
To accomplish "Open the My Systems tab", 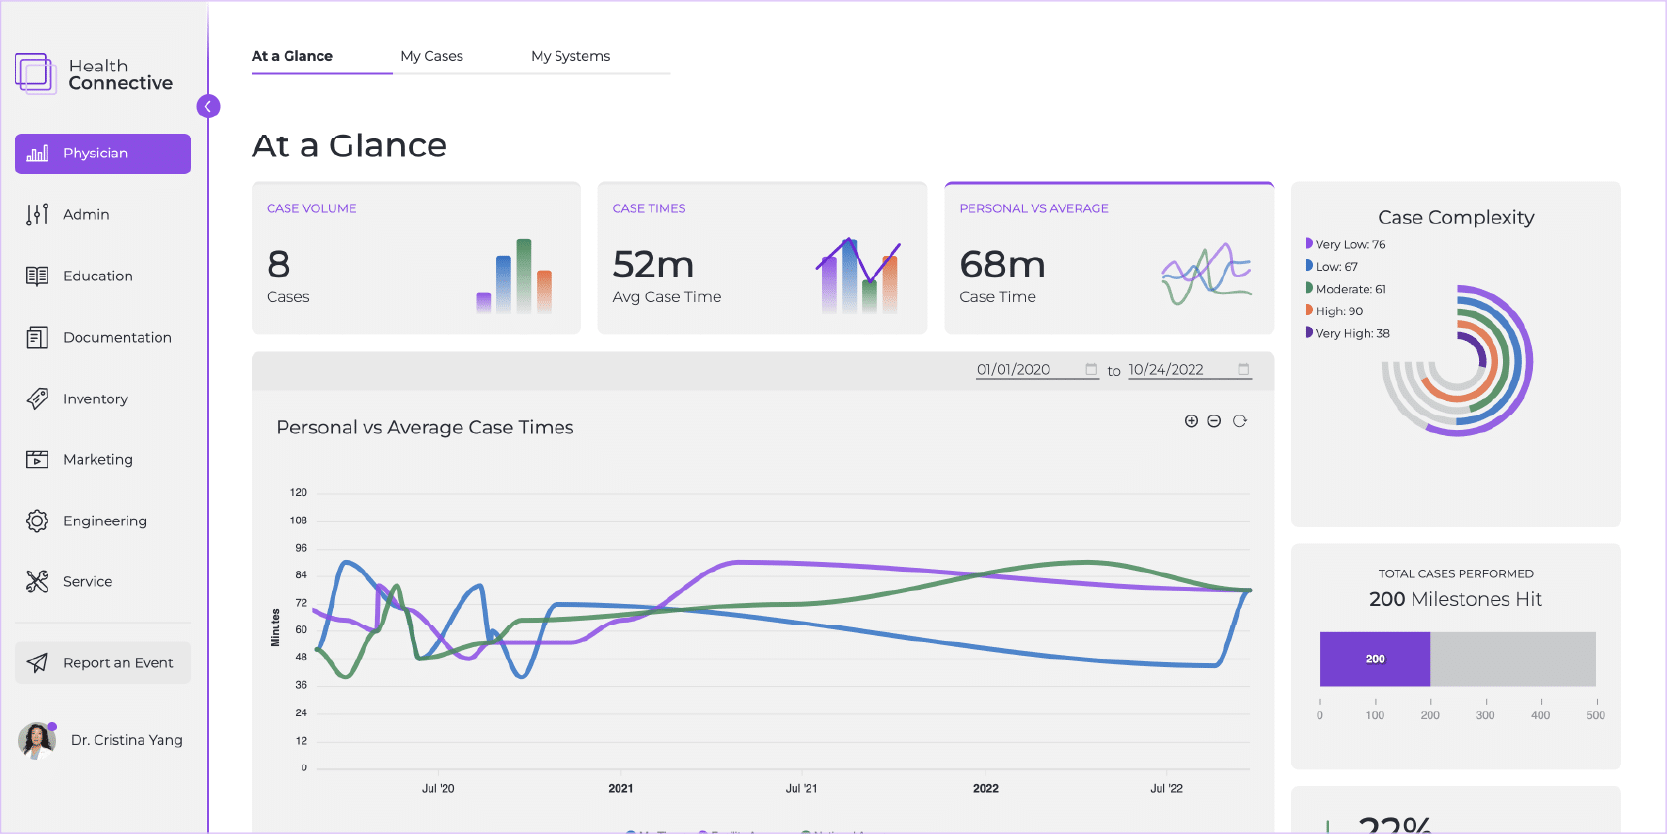I will click(x=570, y=56).
